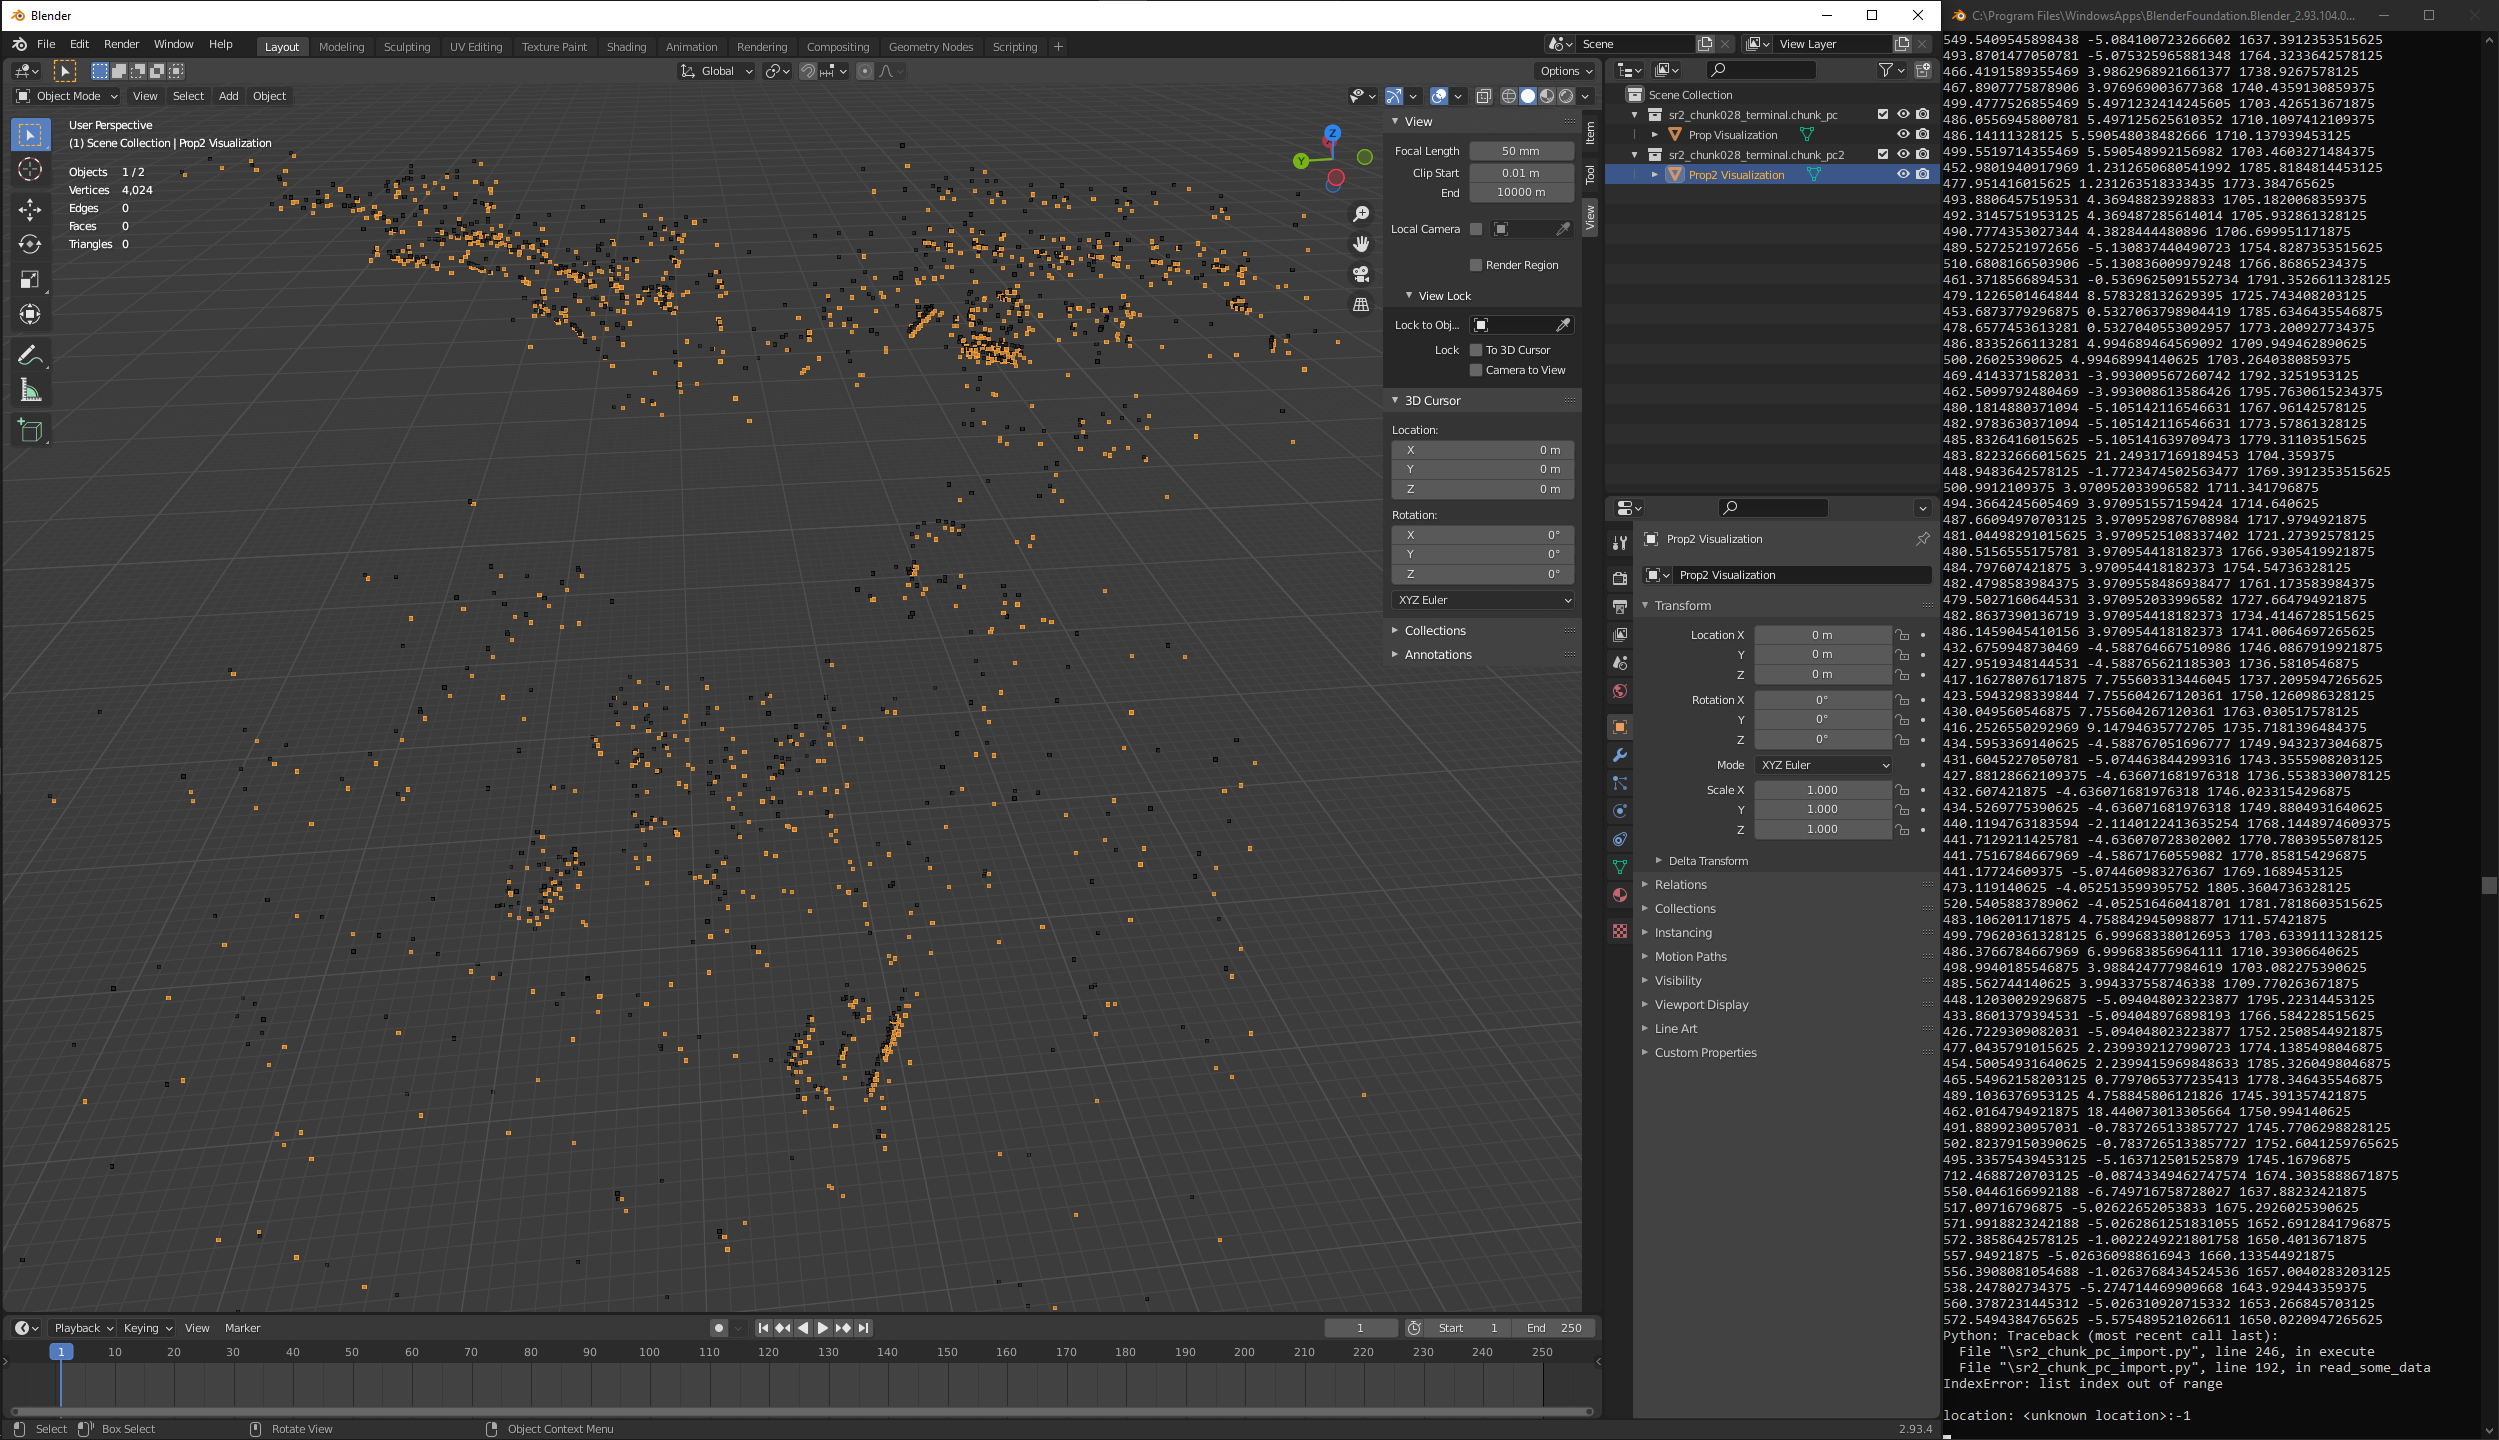Select the Transform tool

click(x=30, y=314)
